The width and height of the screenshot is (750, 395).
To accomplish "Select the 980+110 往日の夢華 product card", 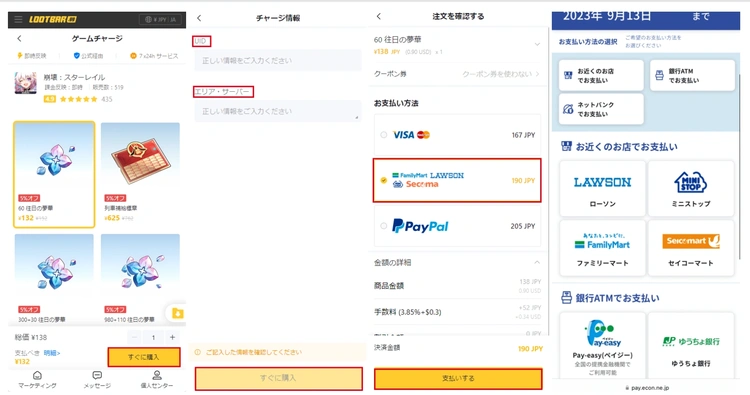I will coord(140,279).
